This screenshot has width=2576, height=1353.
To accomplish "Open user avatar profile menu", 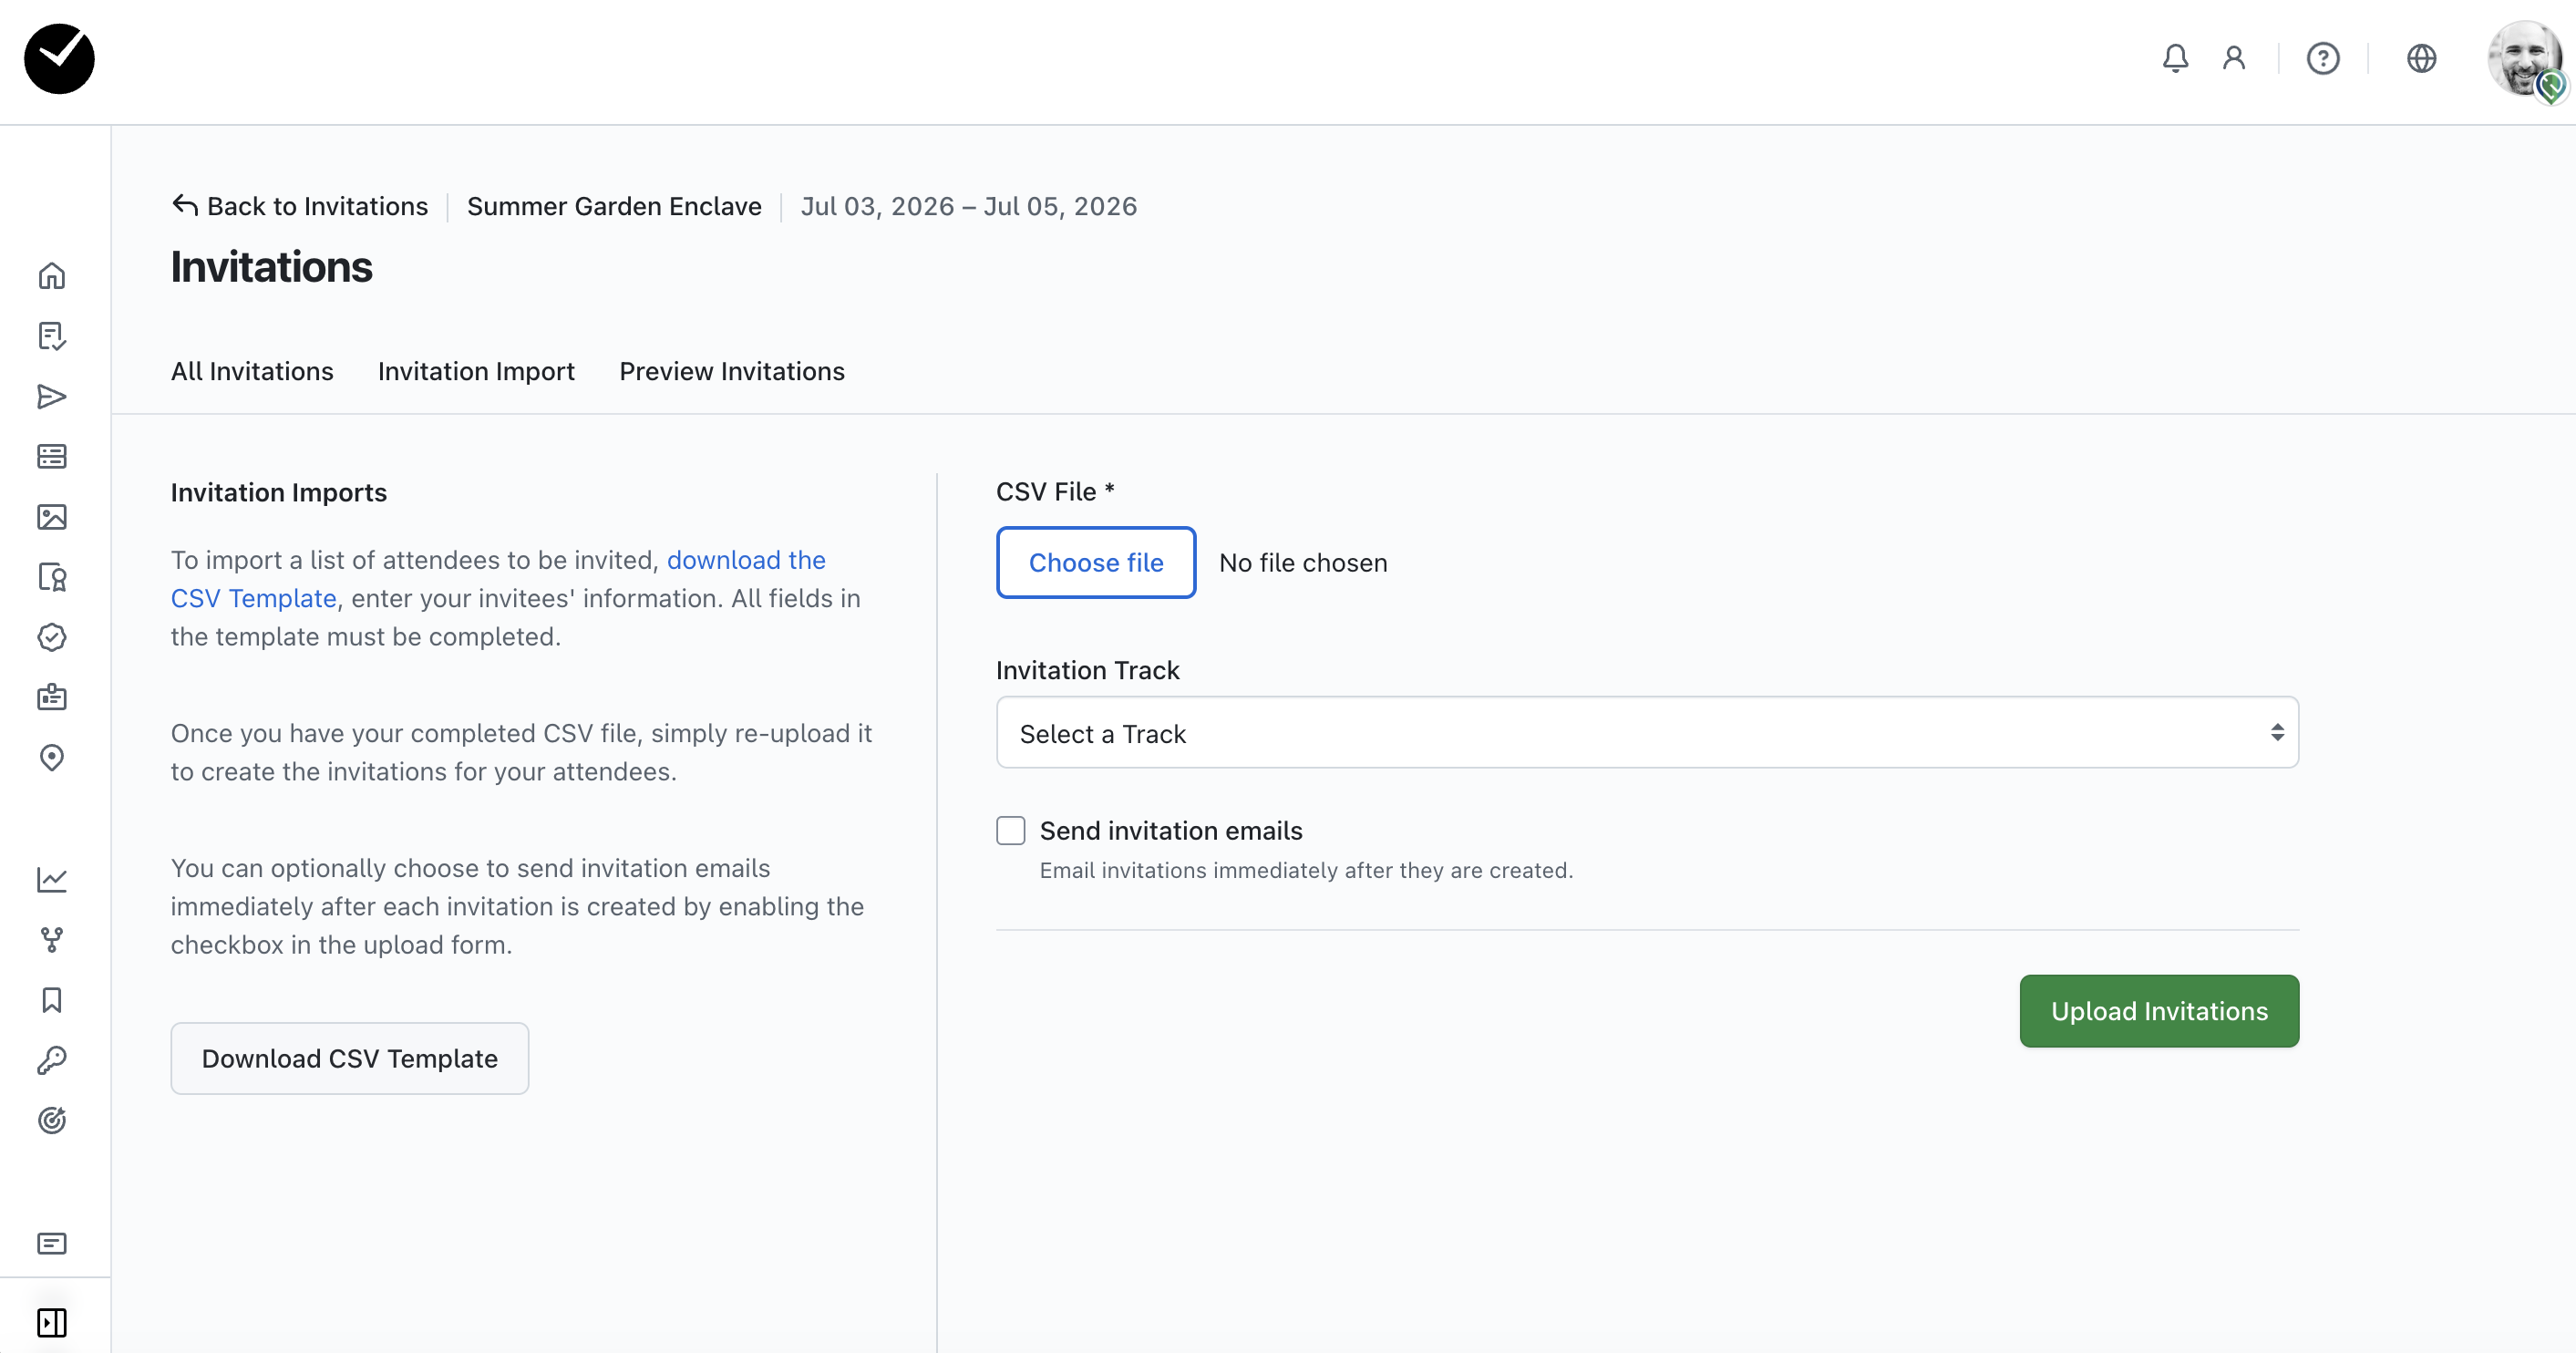I will pyautogui.click(x=2525, y=60).
